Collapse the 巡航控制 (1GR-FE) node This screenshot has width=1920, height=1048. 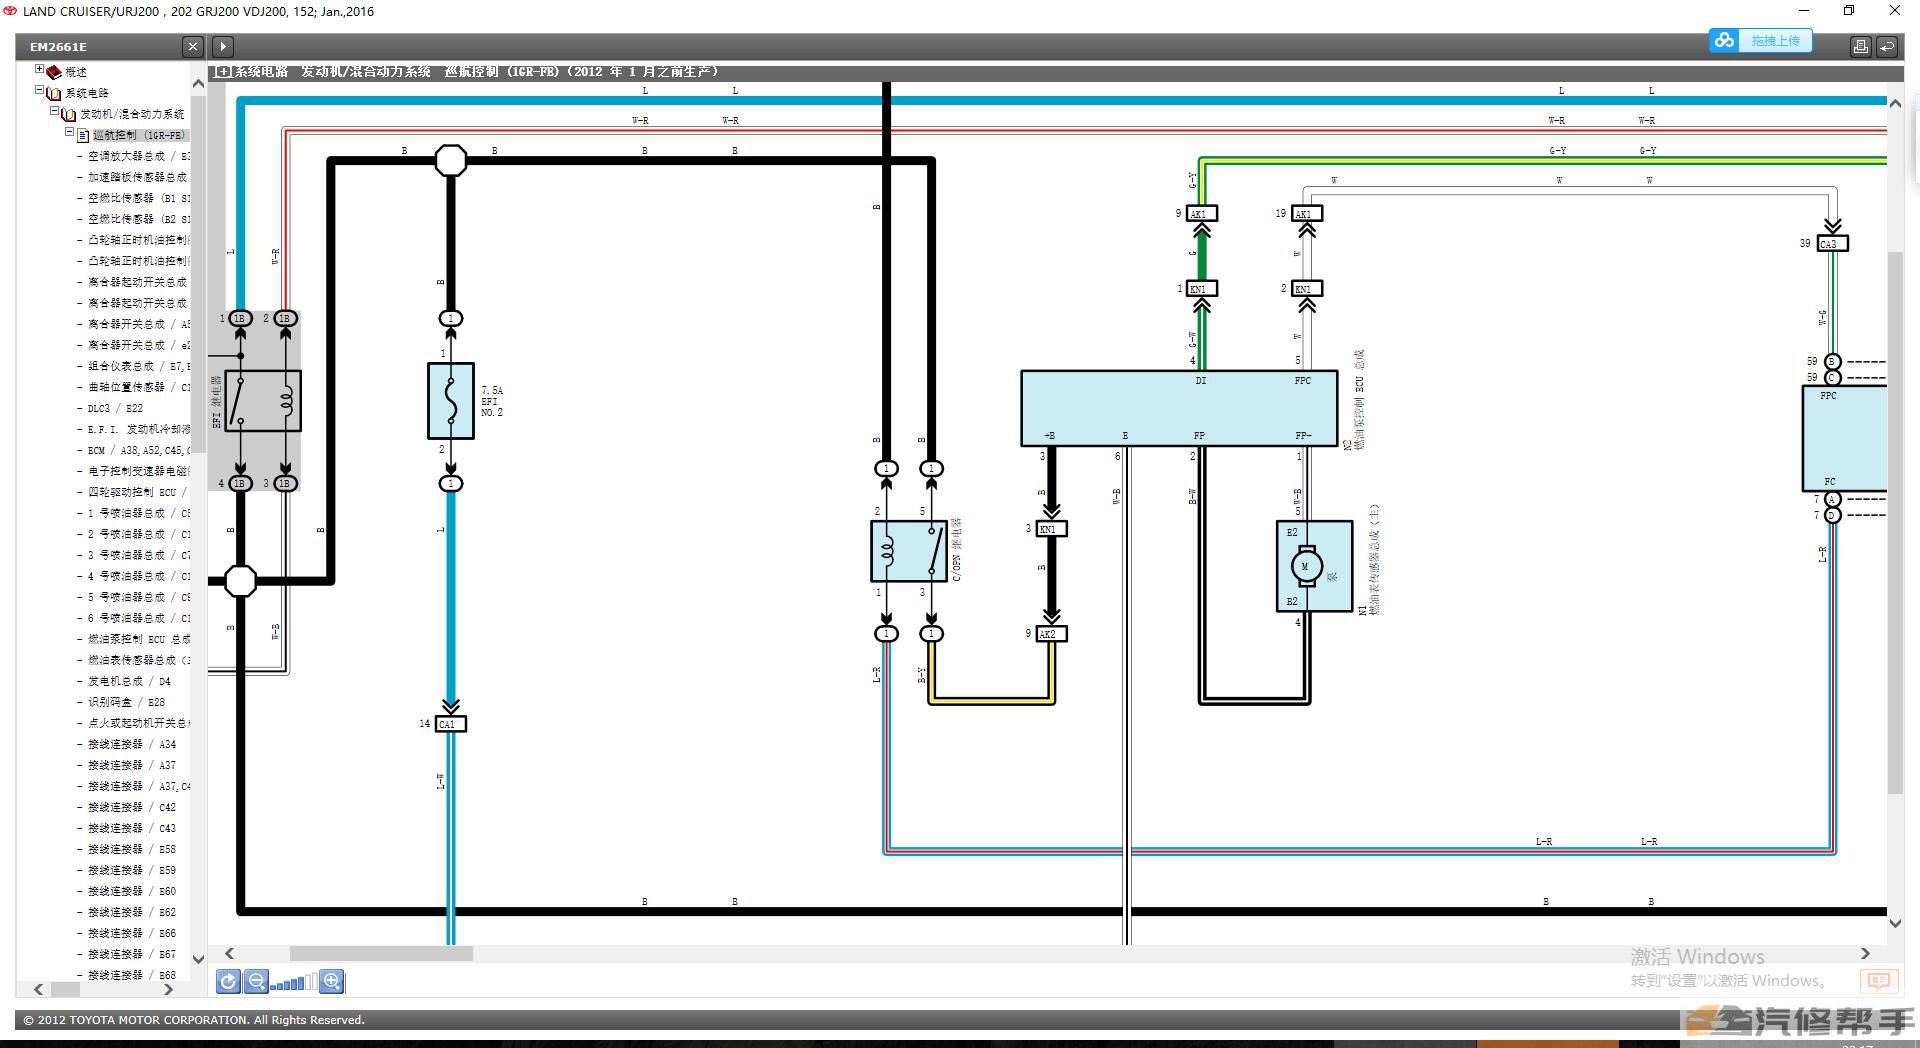[x=69, y=133]
